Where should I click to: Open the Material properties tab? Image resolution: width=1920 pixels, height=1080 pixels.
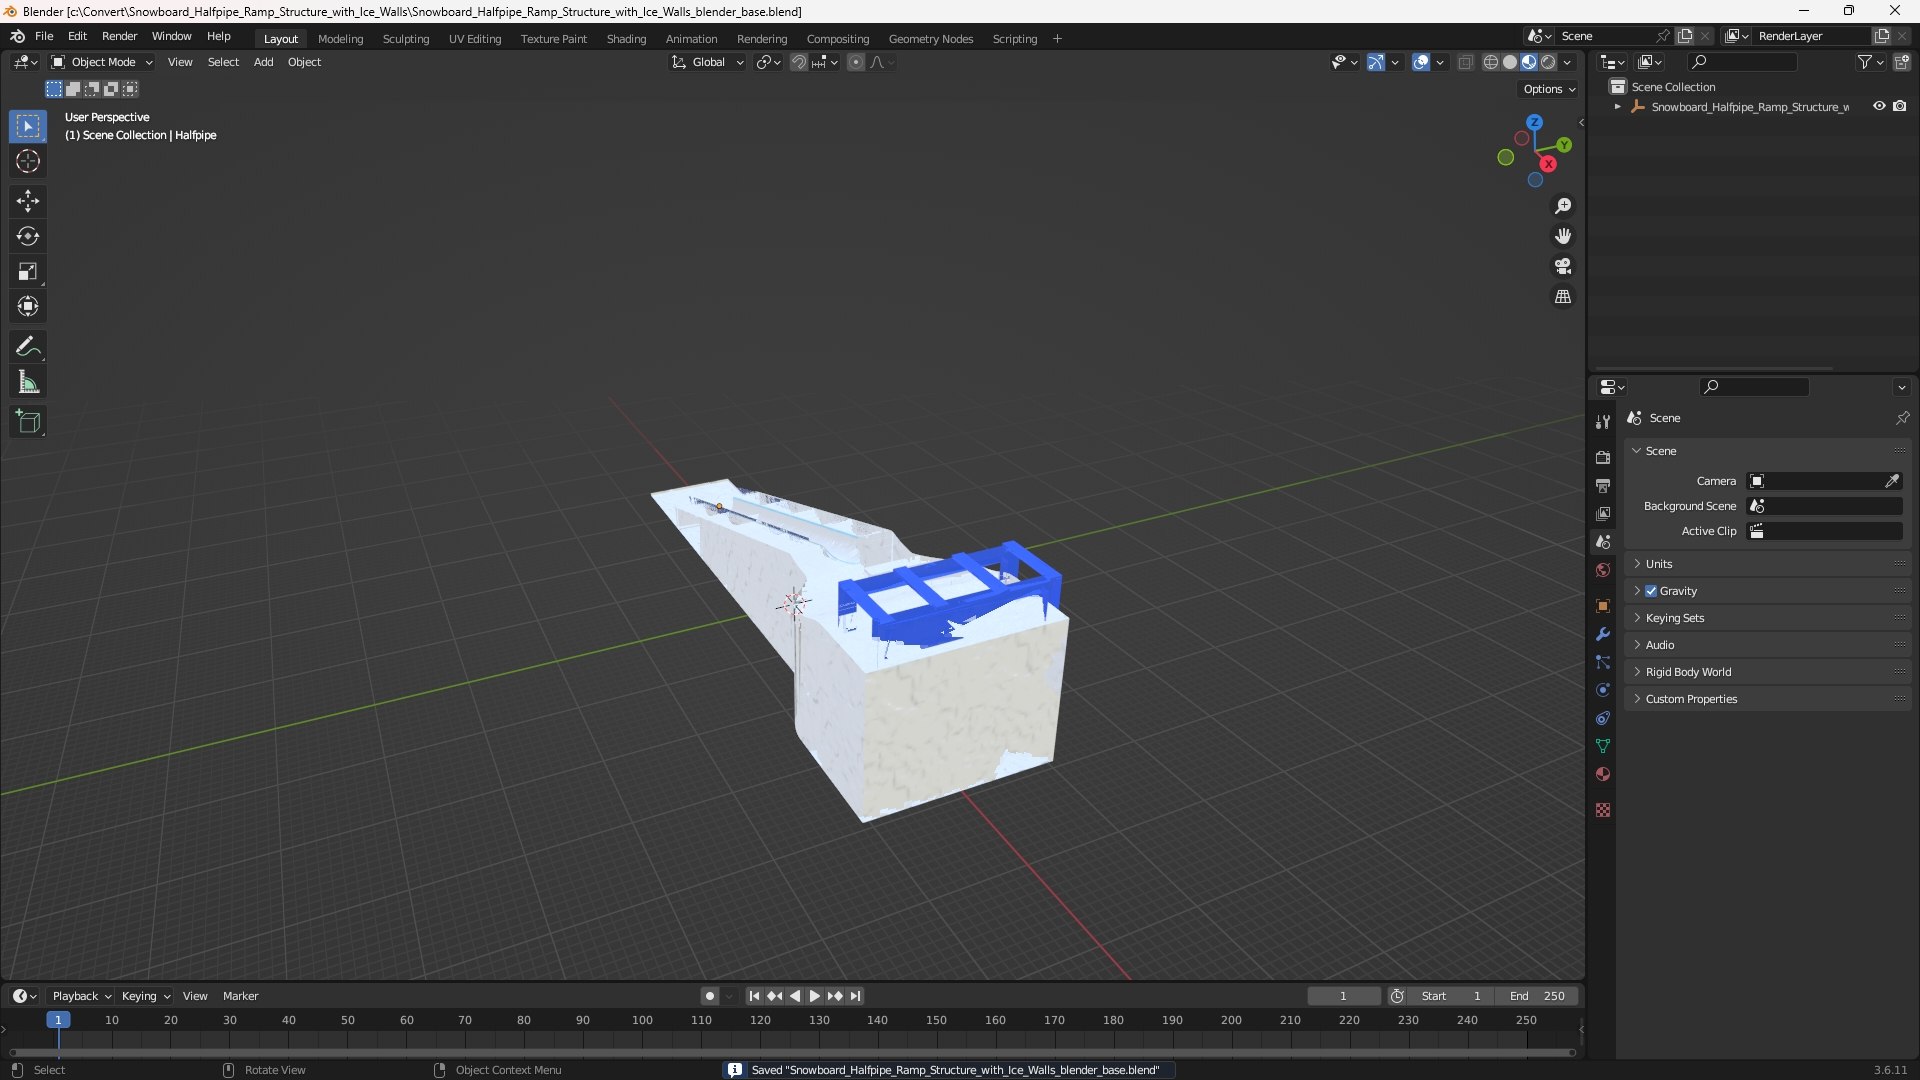click(x=1603, y=774)
